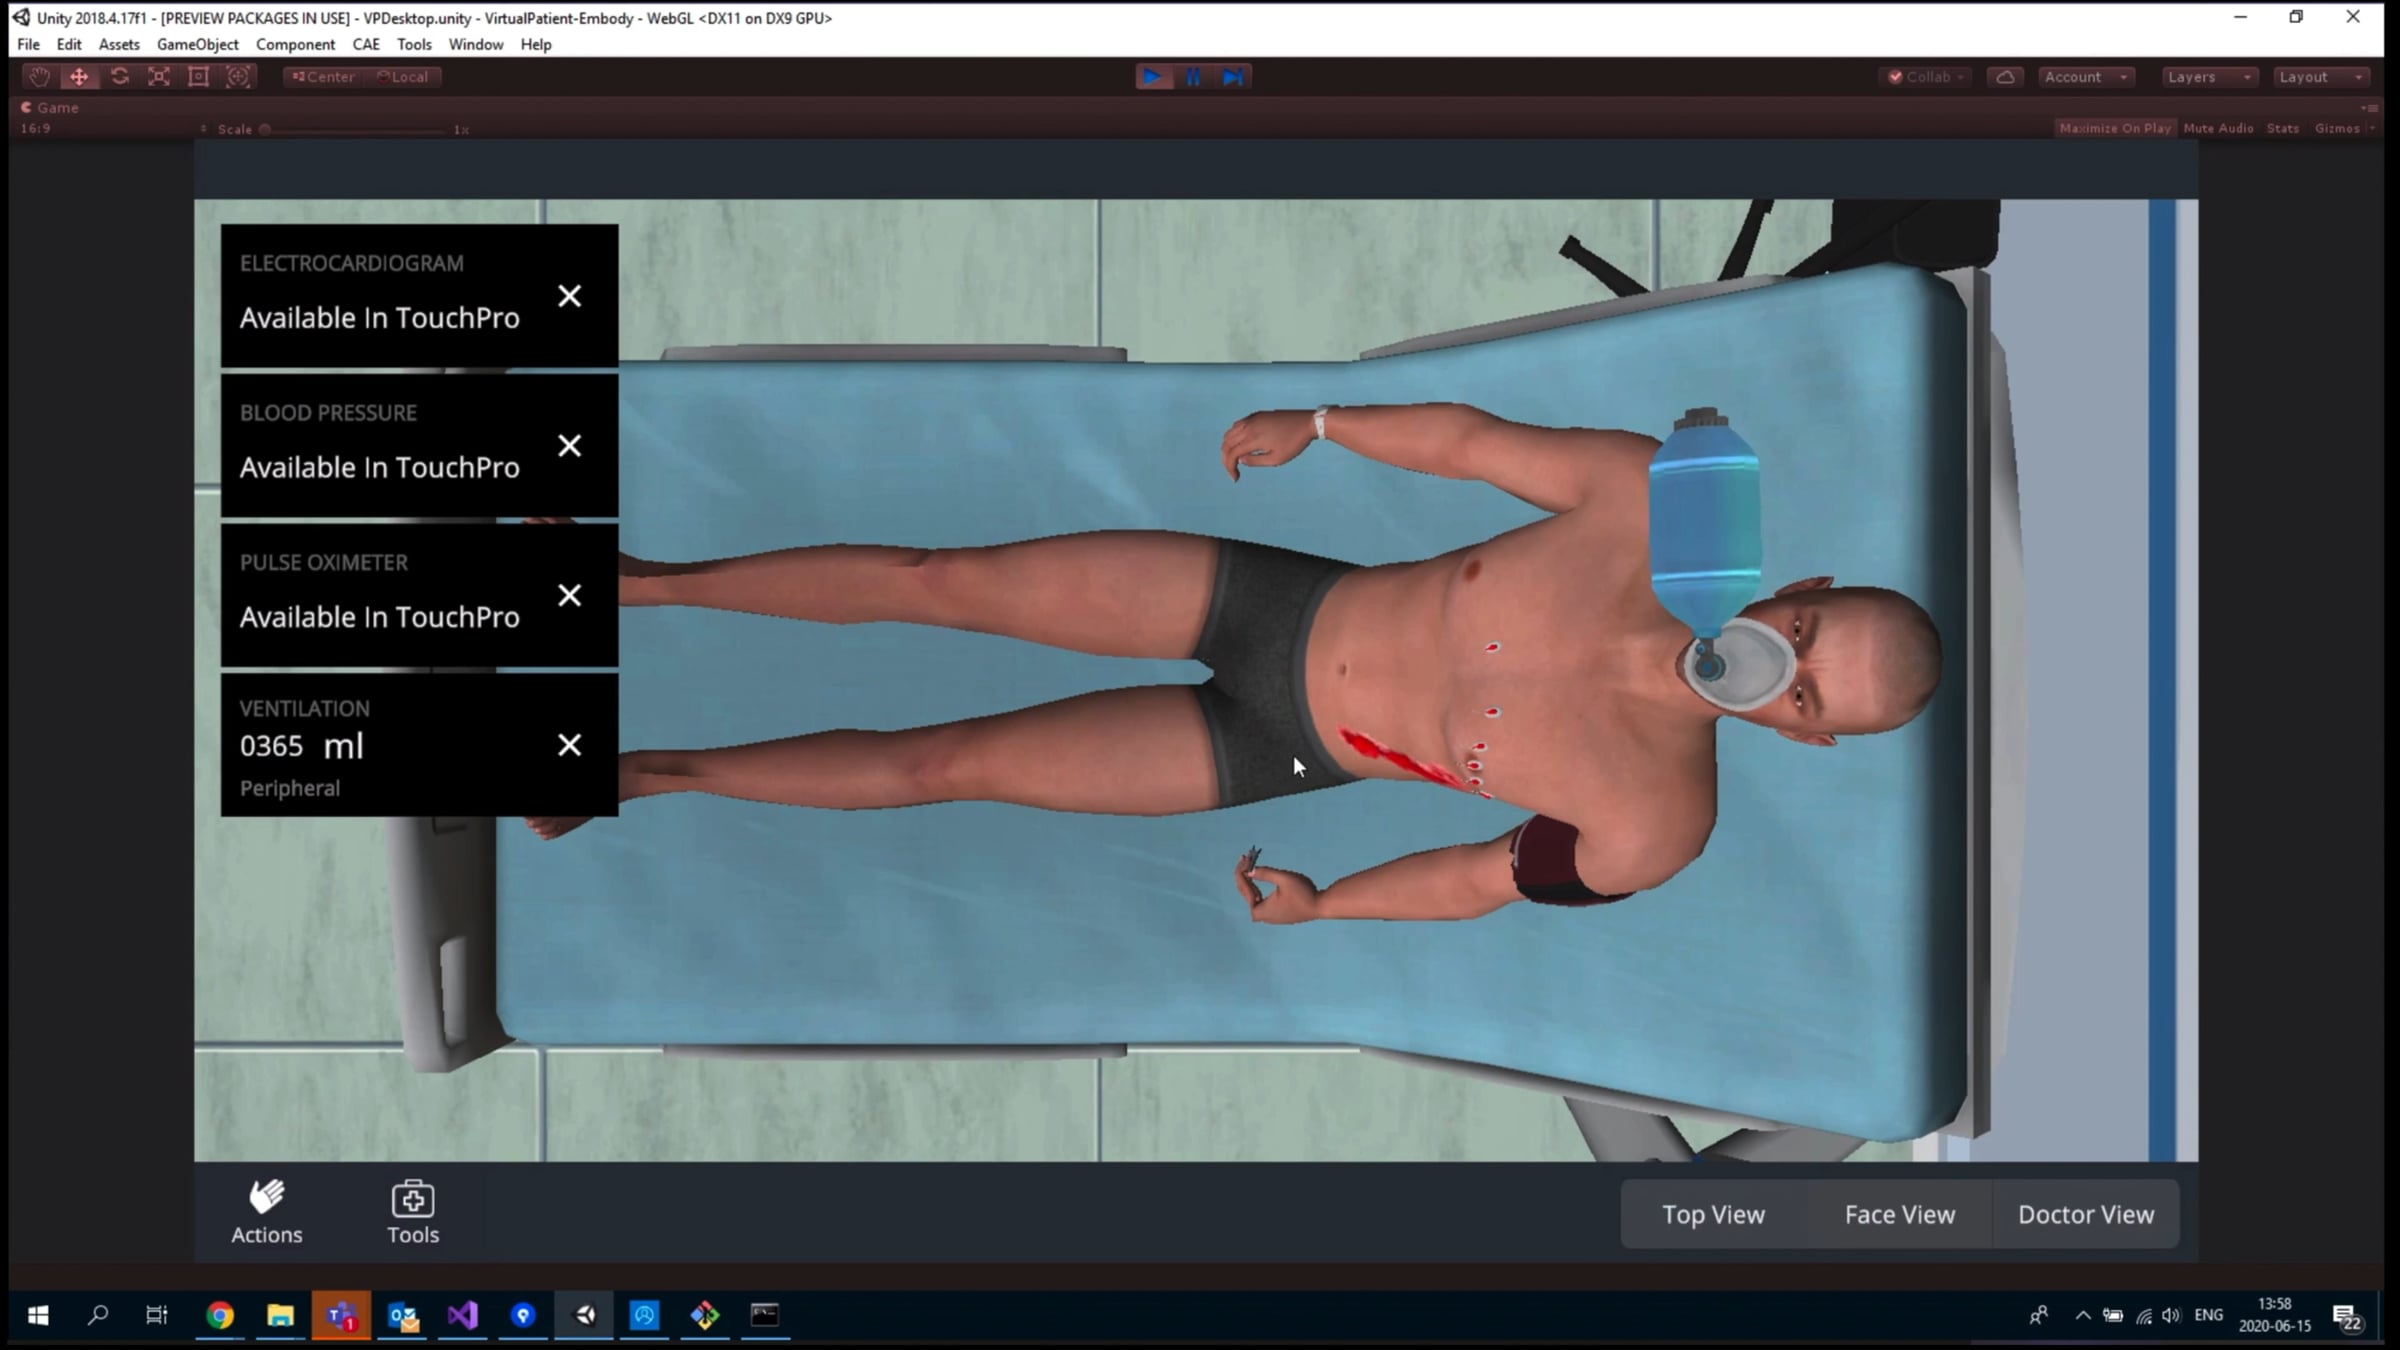Open Visual Studio from the taskbar
This screenshot has width=2400, height=1350.
pyautogui.click(x=463, y=1315)
